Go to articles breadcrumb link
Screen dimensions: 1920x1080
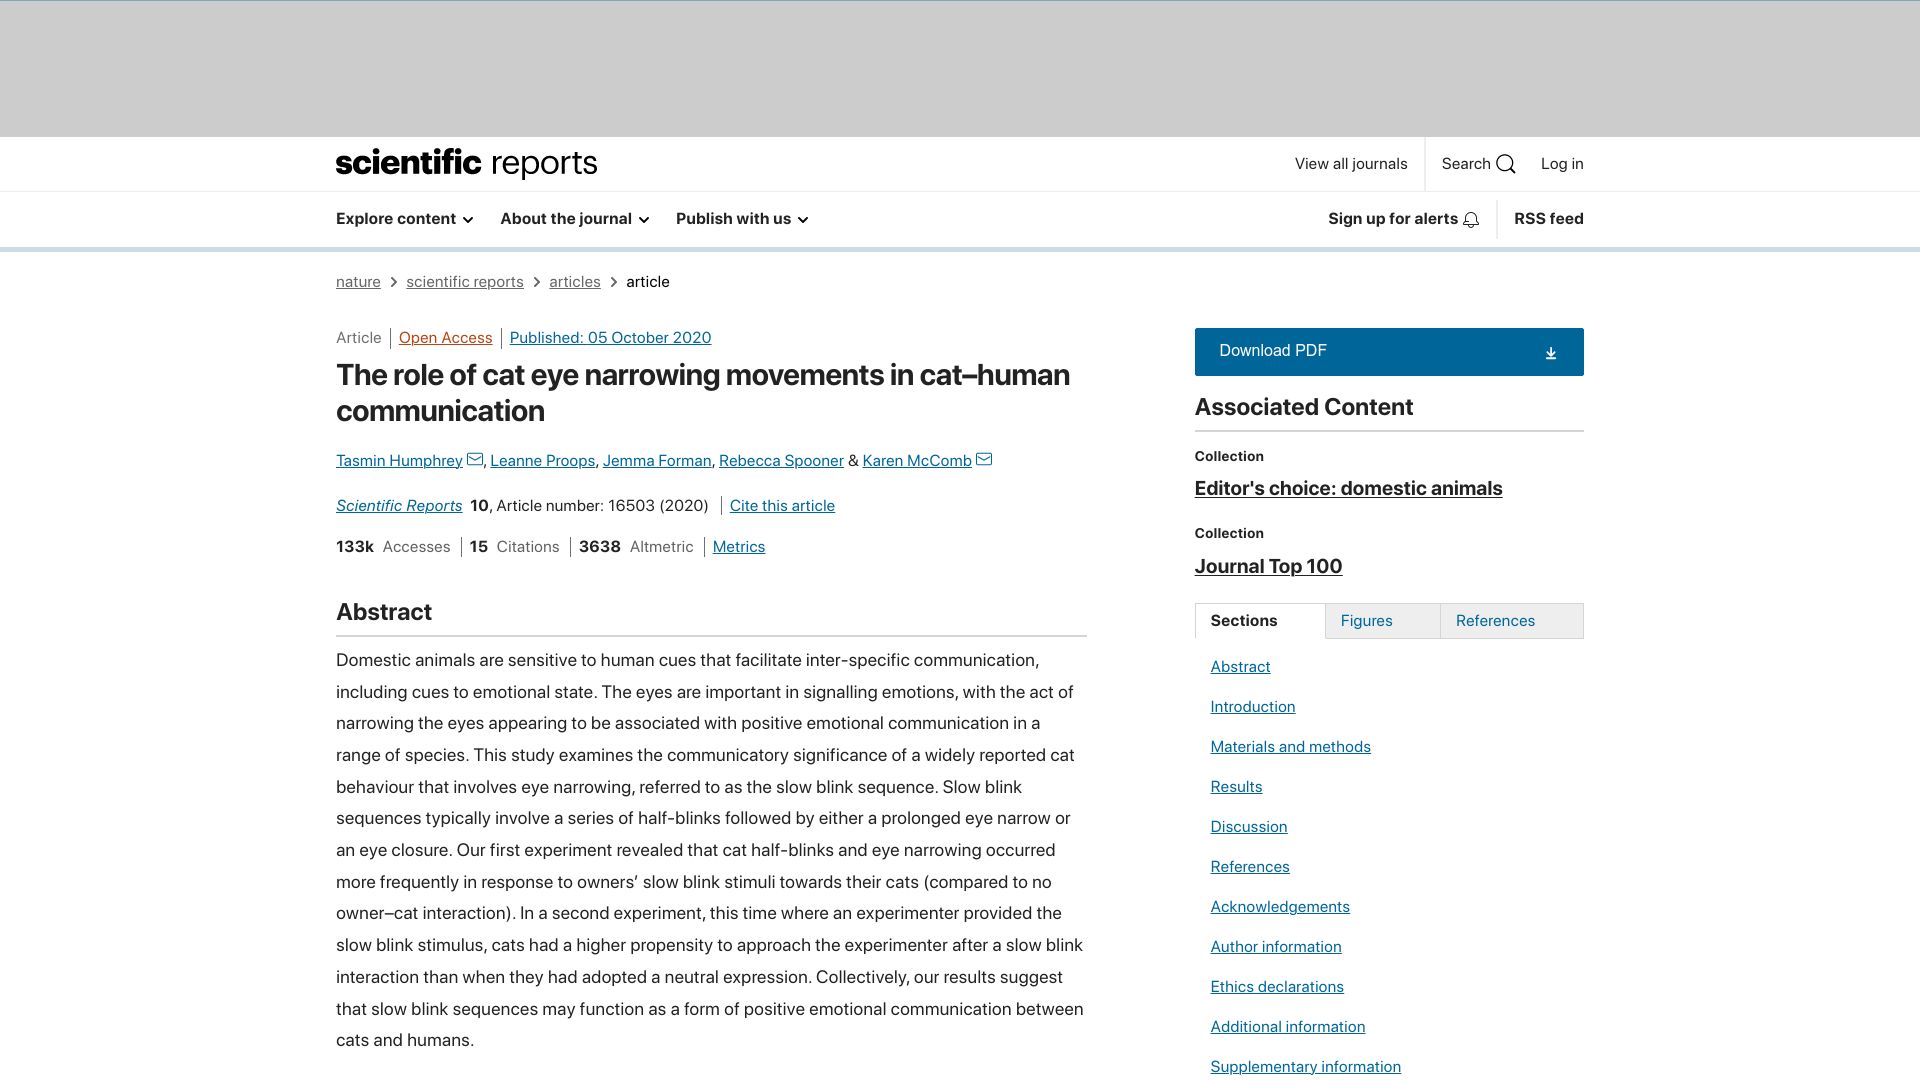click(x=575, y=282)
